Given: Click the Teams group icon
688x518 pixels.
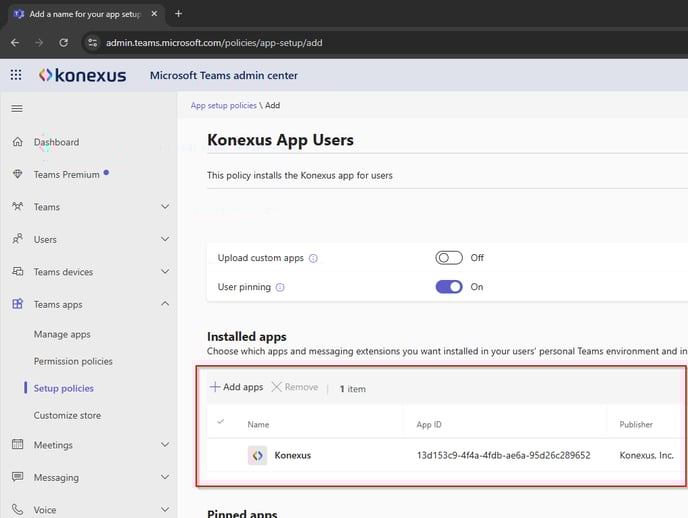Looking at the screenshot, I should coord(18,207).
